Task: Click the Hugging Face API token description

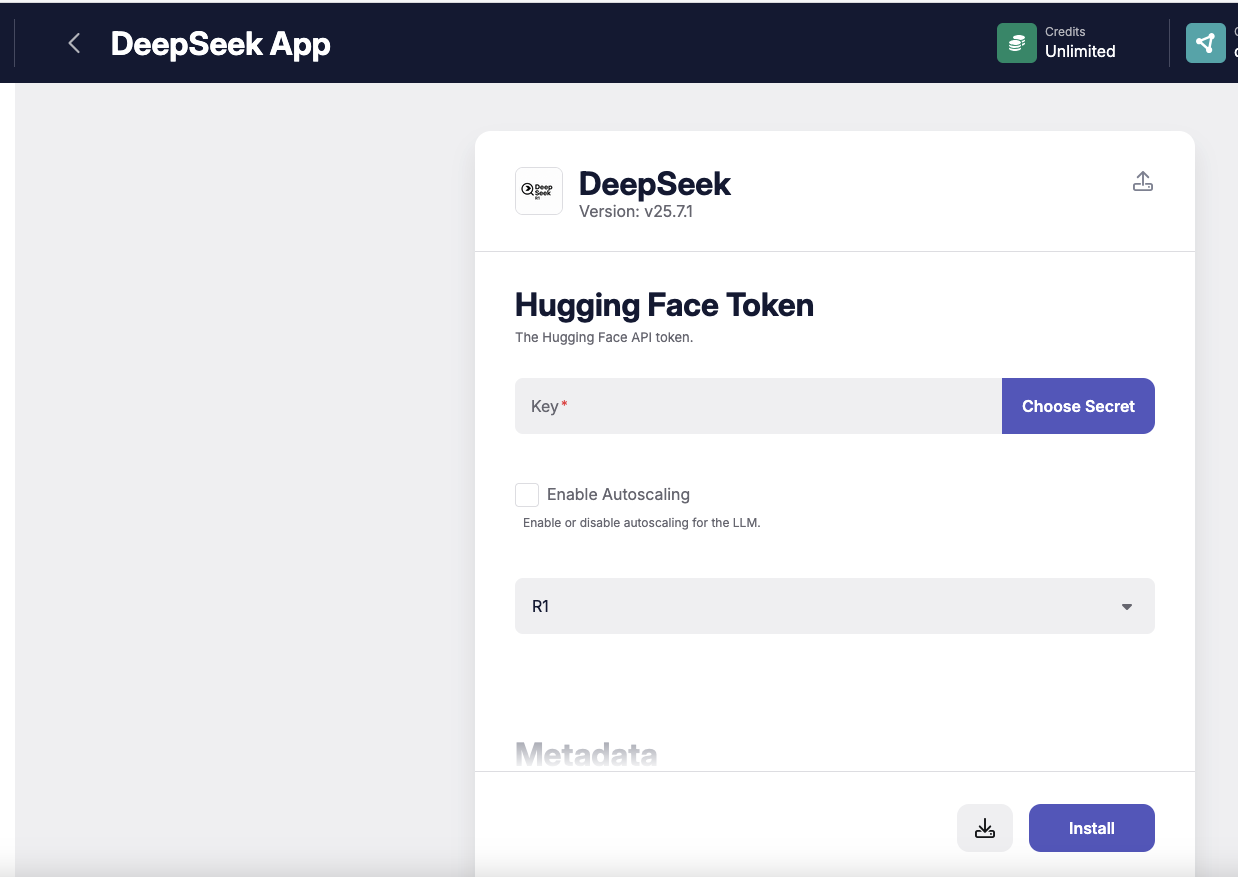Action: pyautogui.click(x=604, y=338)
